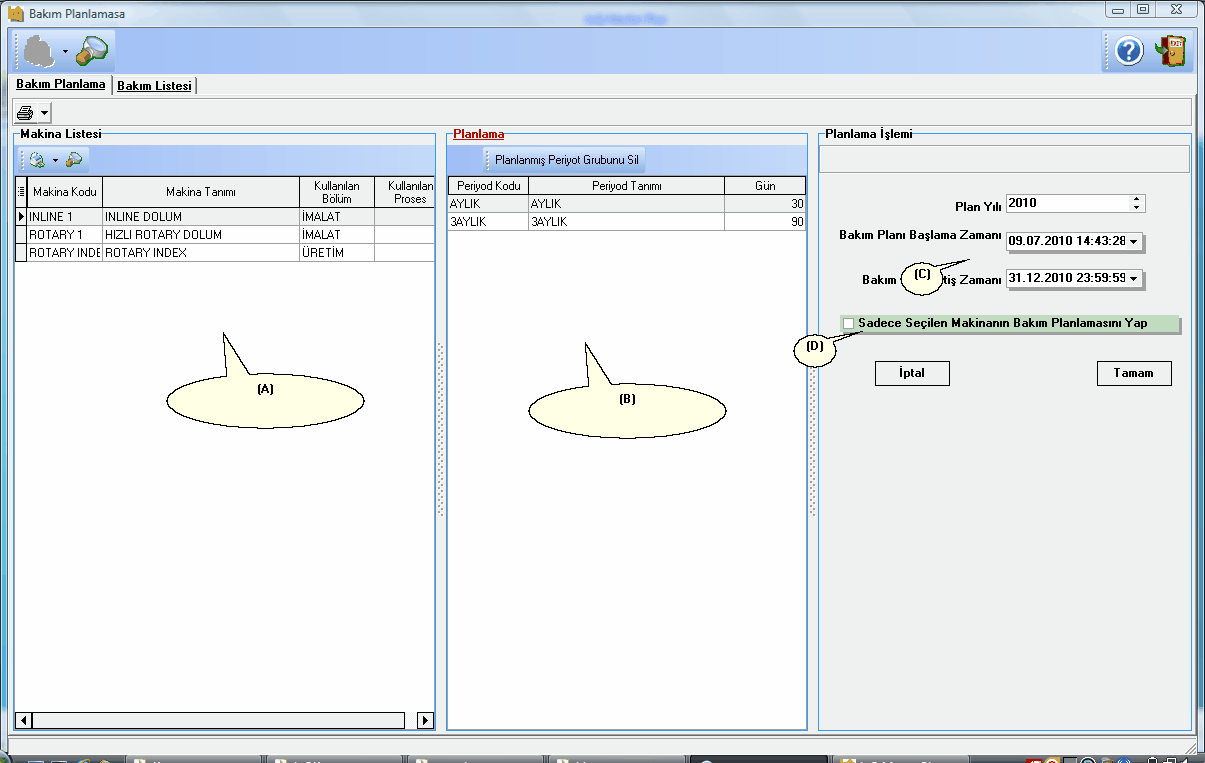Click splitter handle between Makina Listesi and Planlama
Image resolution: width=1205 pixels, height=763 pixels.
pos(440,430)
